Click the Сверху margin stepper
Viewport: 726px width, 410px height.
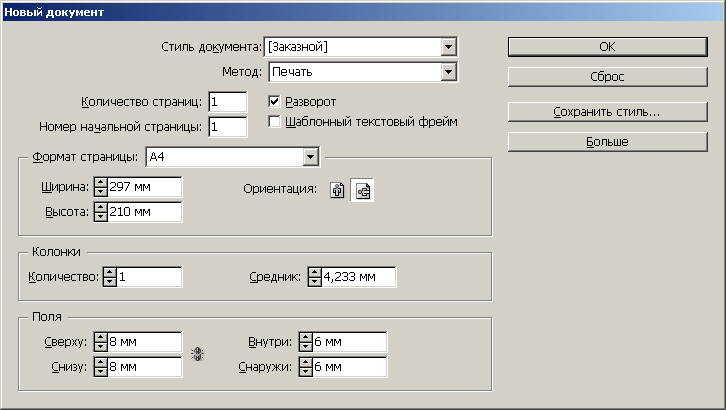100,342
